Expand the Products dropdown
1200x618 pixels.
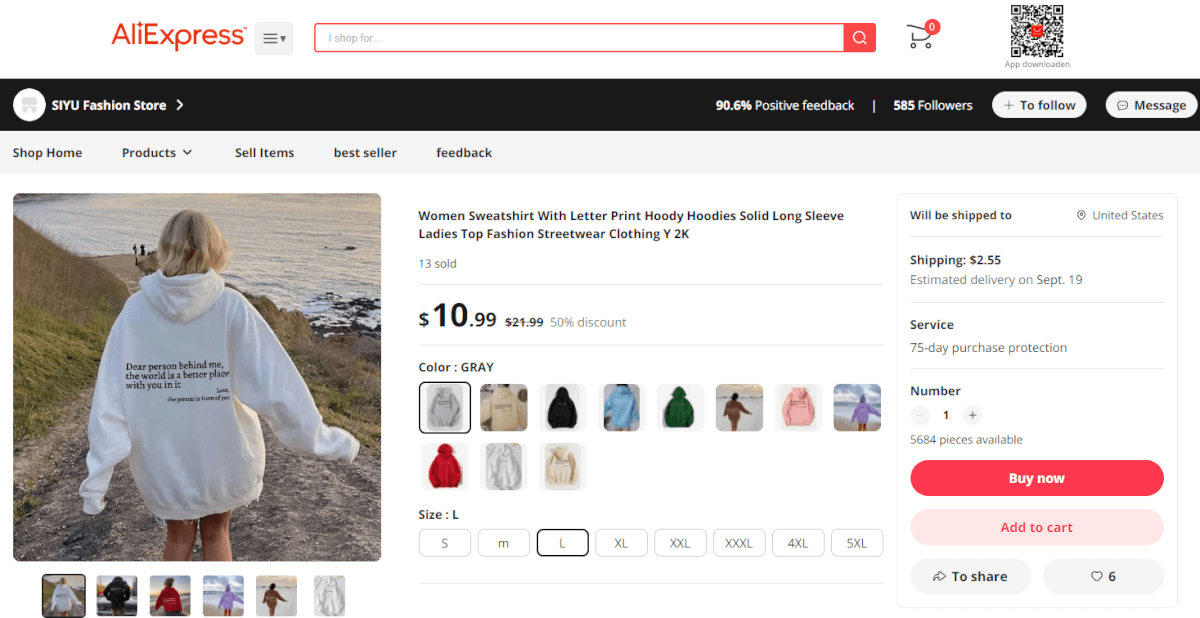pyautogui.click(x=157, y=153)
